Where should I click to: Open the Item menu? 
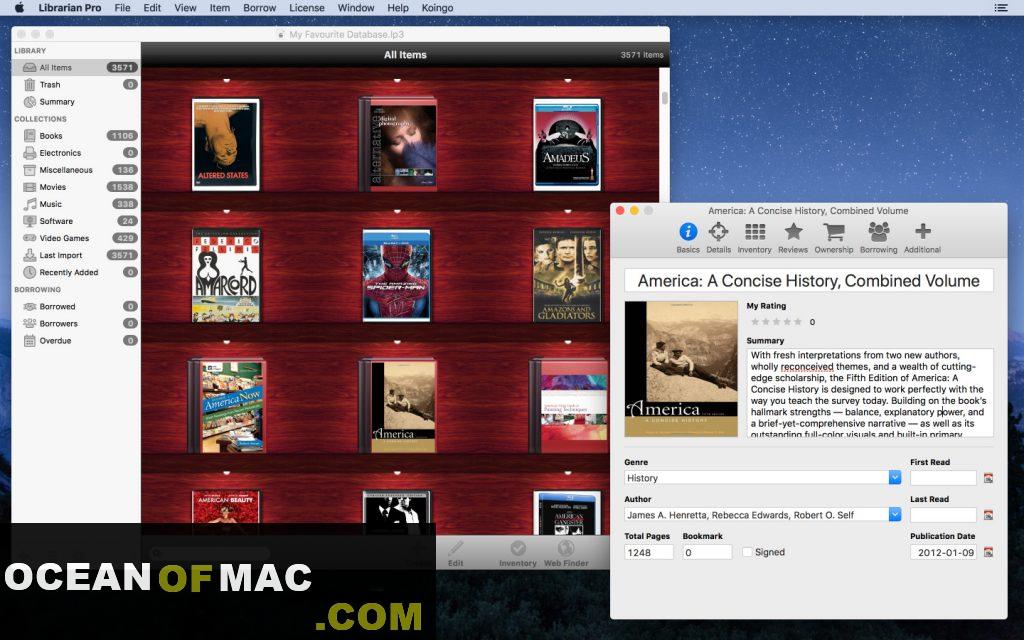219,8
